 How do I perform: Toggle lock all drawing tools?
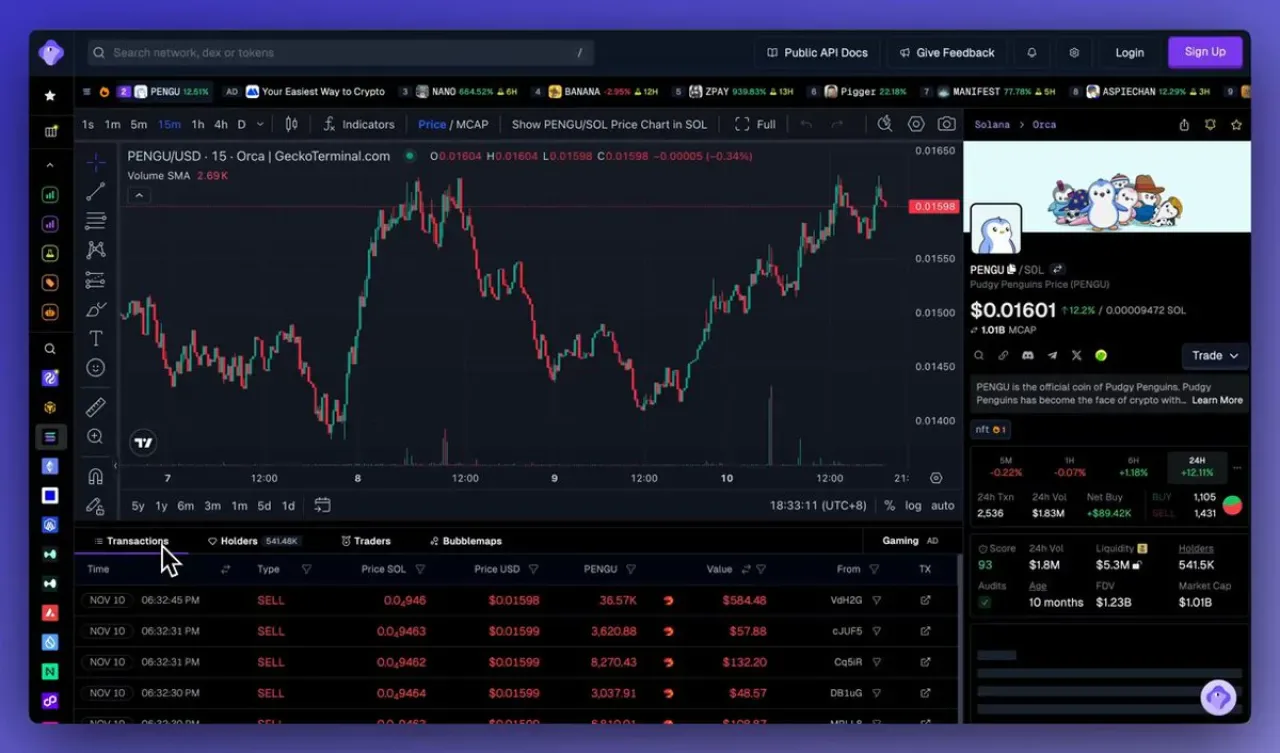point(96,506)
